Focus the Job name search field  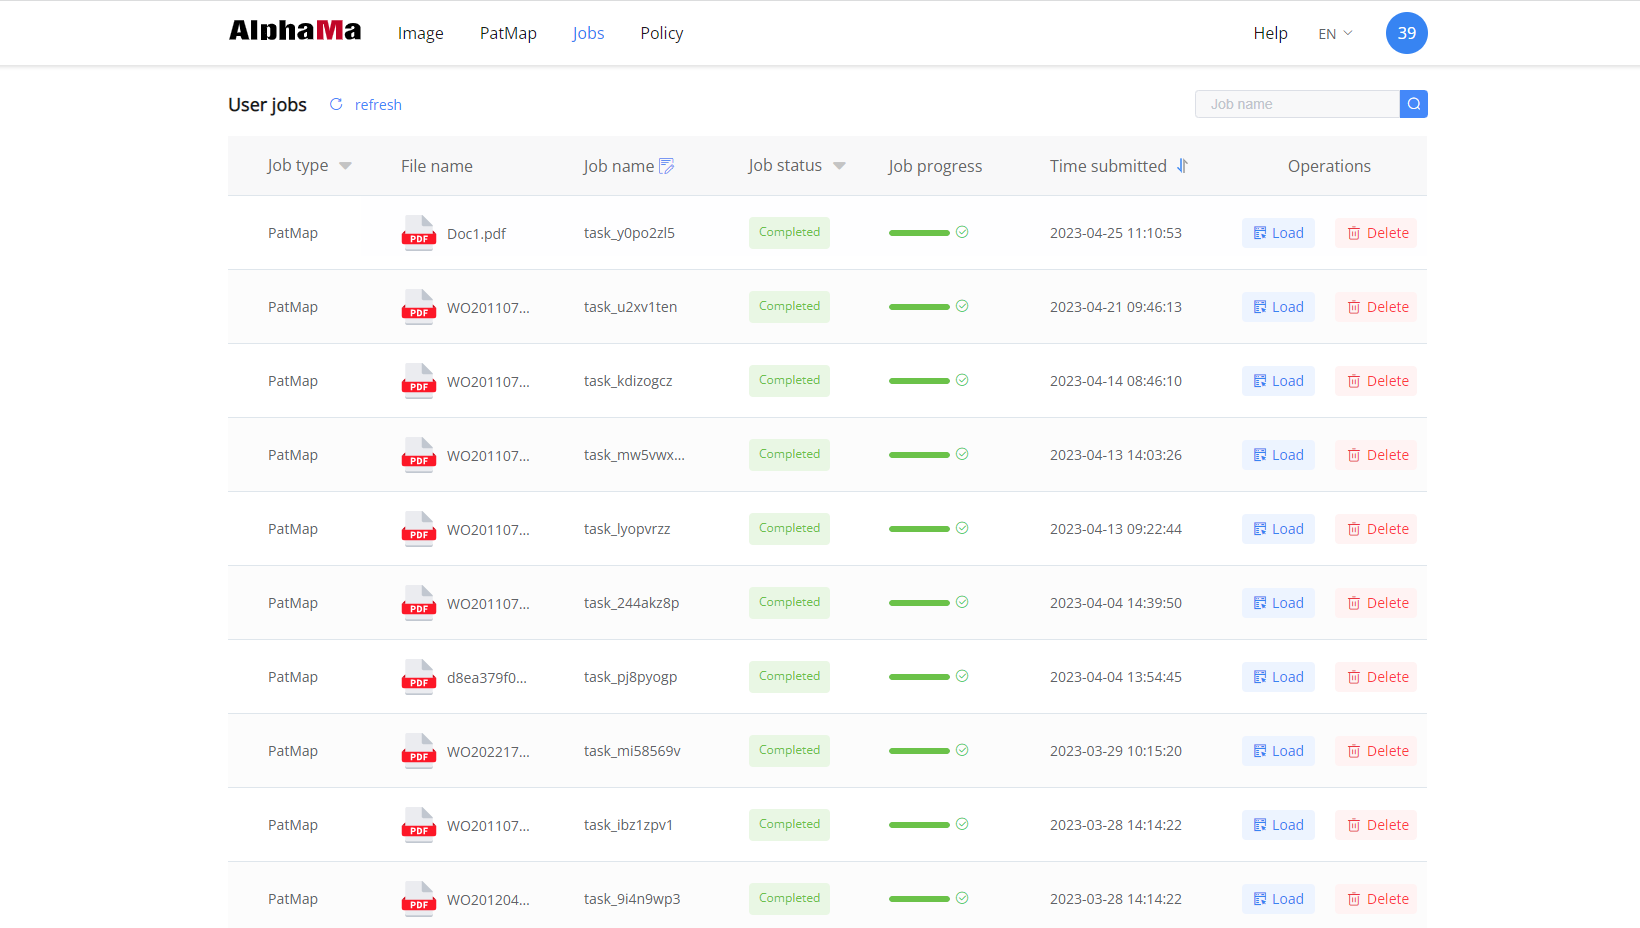click(x=1297, y=104)
